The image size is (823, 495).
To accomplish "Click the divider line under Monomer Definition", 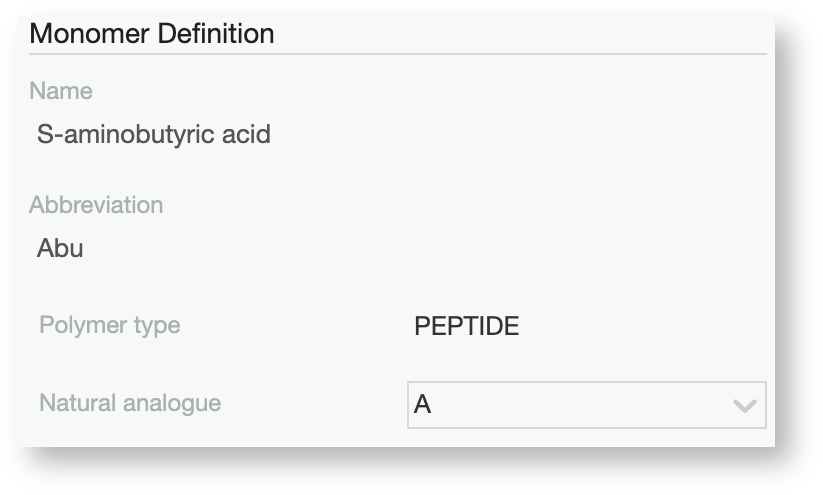I will (x=400, y=54).
